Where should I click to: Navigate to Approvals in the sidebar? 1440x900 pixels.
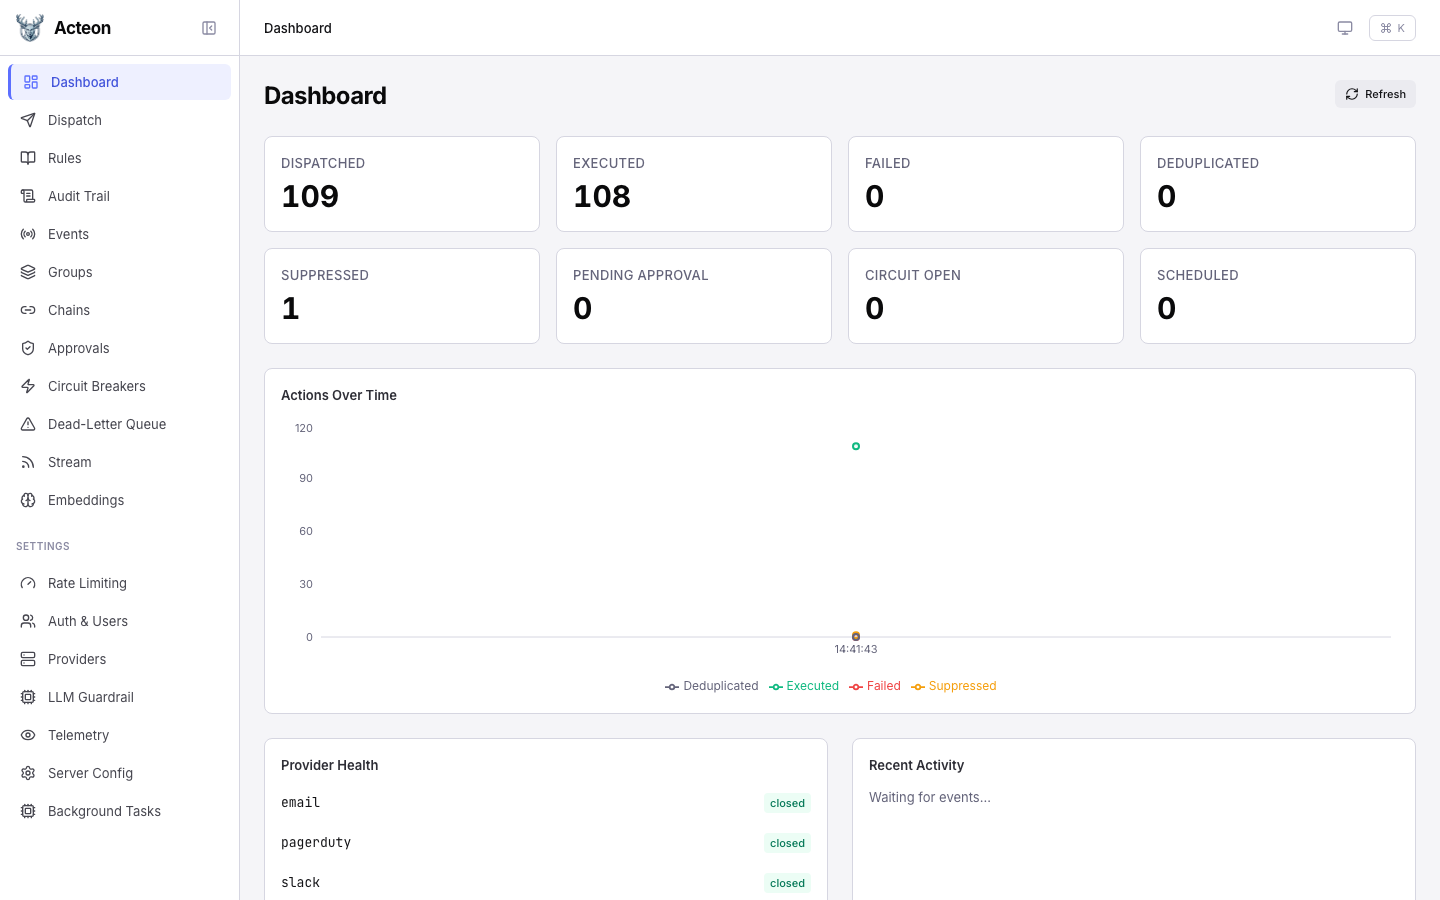click(78, 348)
